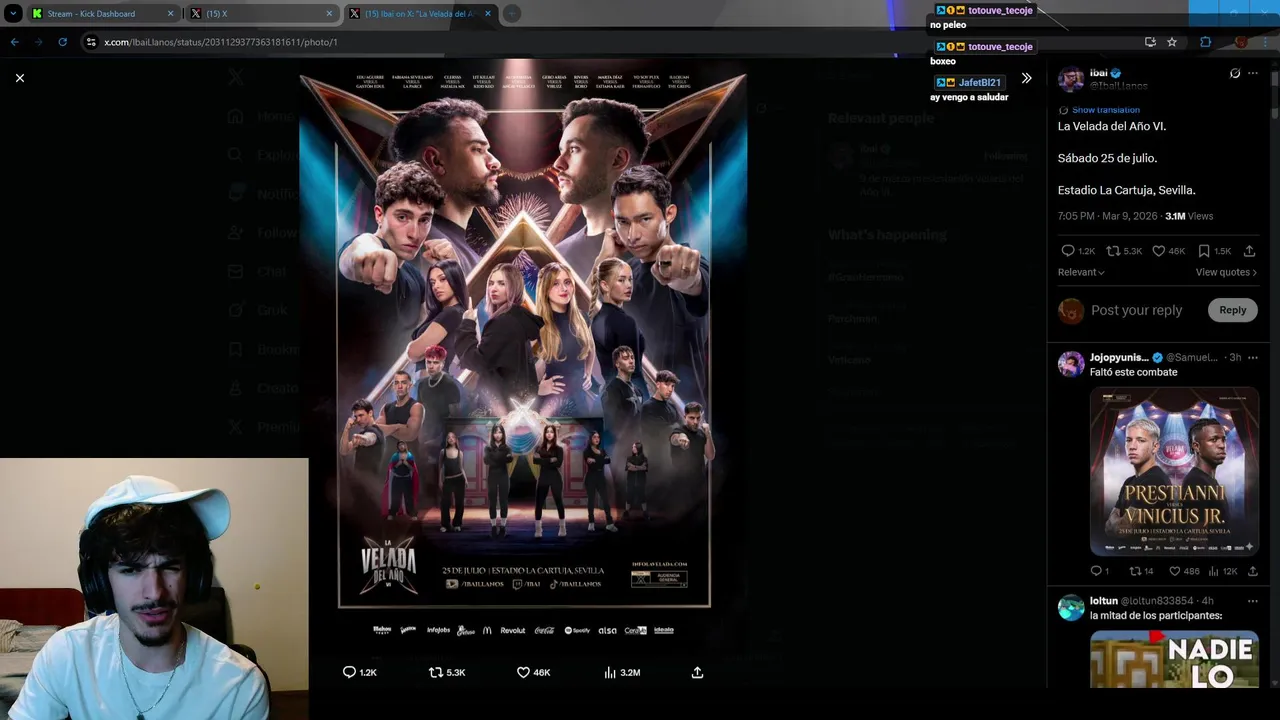1280x720 pixels.
Task: Open the View quotes link
Action: click(1226, 272)
